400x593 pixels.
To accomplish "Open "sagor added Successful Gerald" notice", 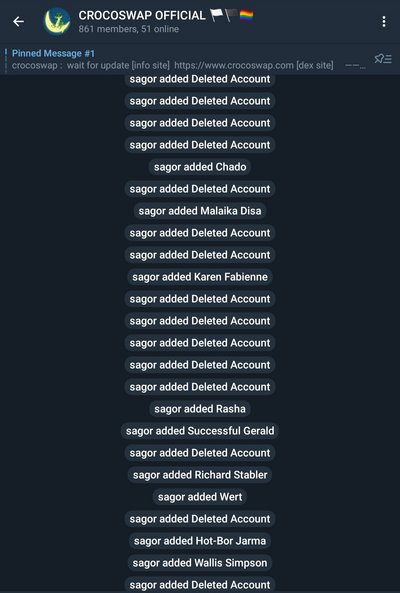I will (x=200, y=431).
